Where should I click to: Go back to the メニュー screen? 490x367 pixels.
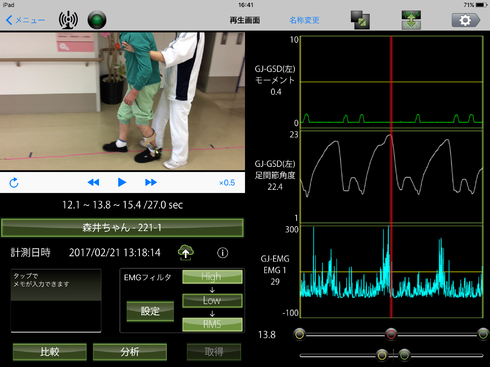(25, 20)
